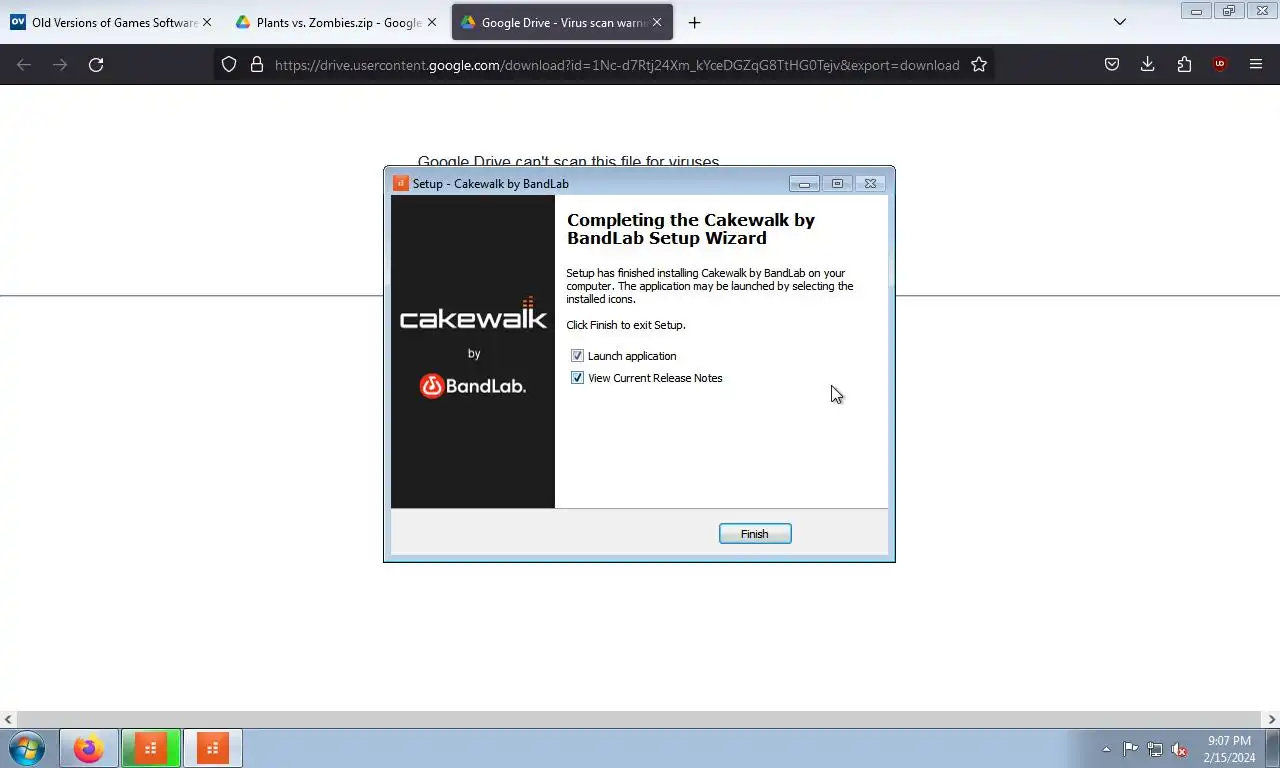Click the drive.usercontent.google.com address bar
The width and height of the screenshot is (1280, 768).
pyautogui.click(x=616, y=65)
